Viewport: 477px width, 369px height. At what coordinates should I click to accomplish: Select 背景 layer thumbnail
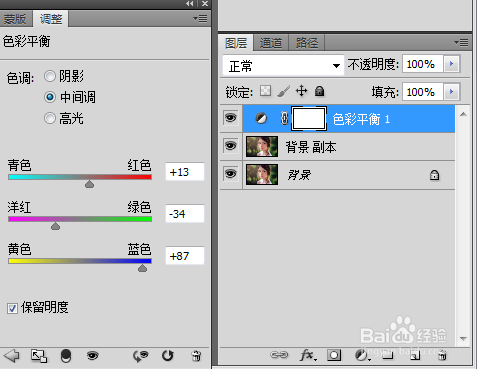click(x=262, y=174)
